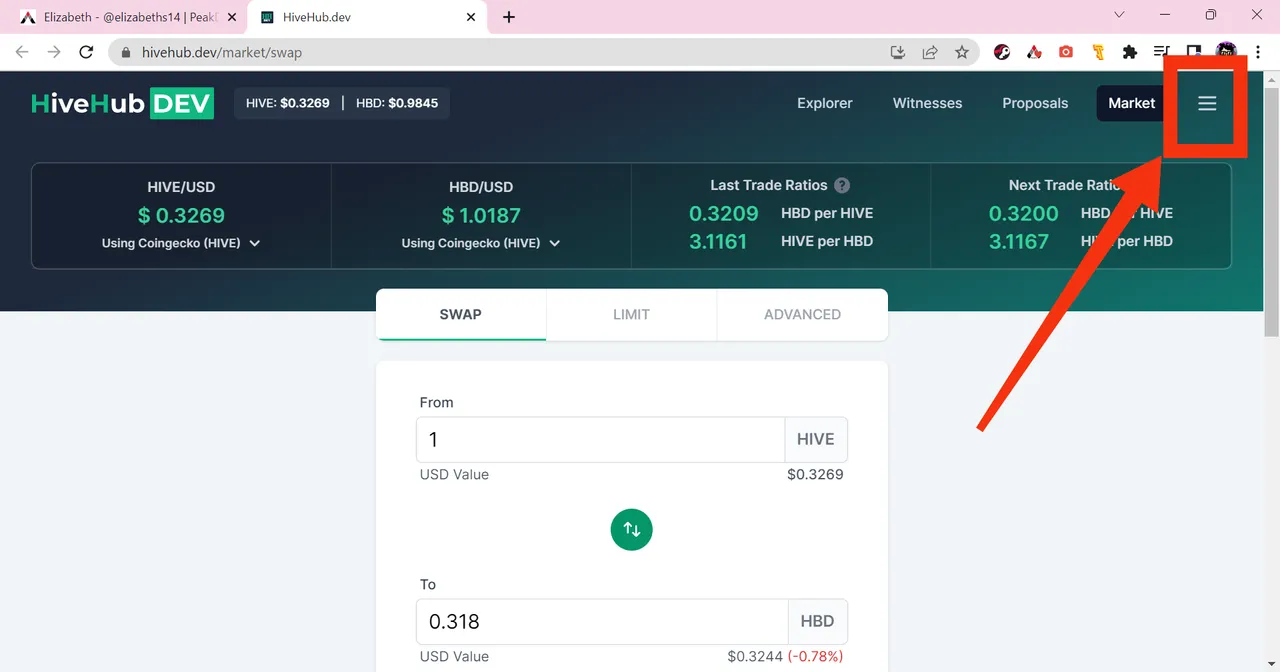Open the Hive Keychain extension
This screenshot has height=672, width=1280.
pos(1002,52)
